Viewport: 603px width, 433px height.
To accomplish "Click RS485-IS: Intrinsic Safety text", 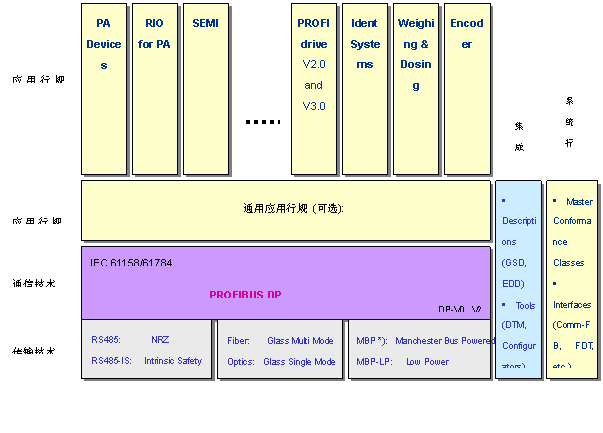I will (x=147, y=361).
